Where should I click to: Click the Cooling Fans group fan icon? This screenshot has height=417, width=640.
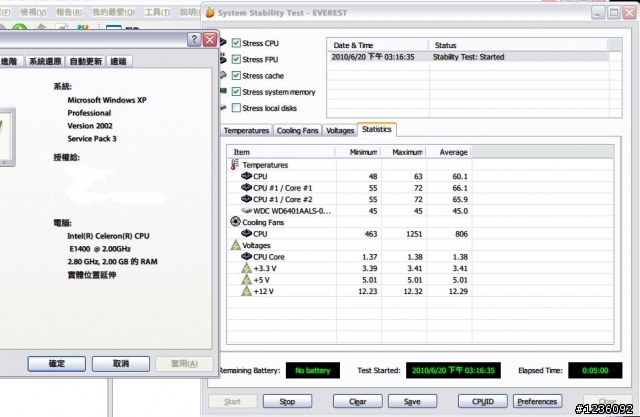pos(235,222)
